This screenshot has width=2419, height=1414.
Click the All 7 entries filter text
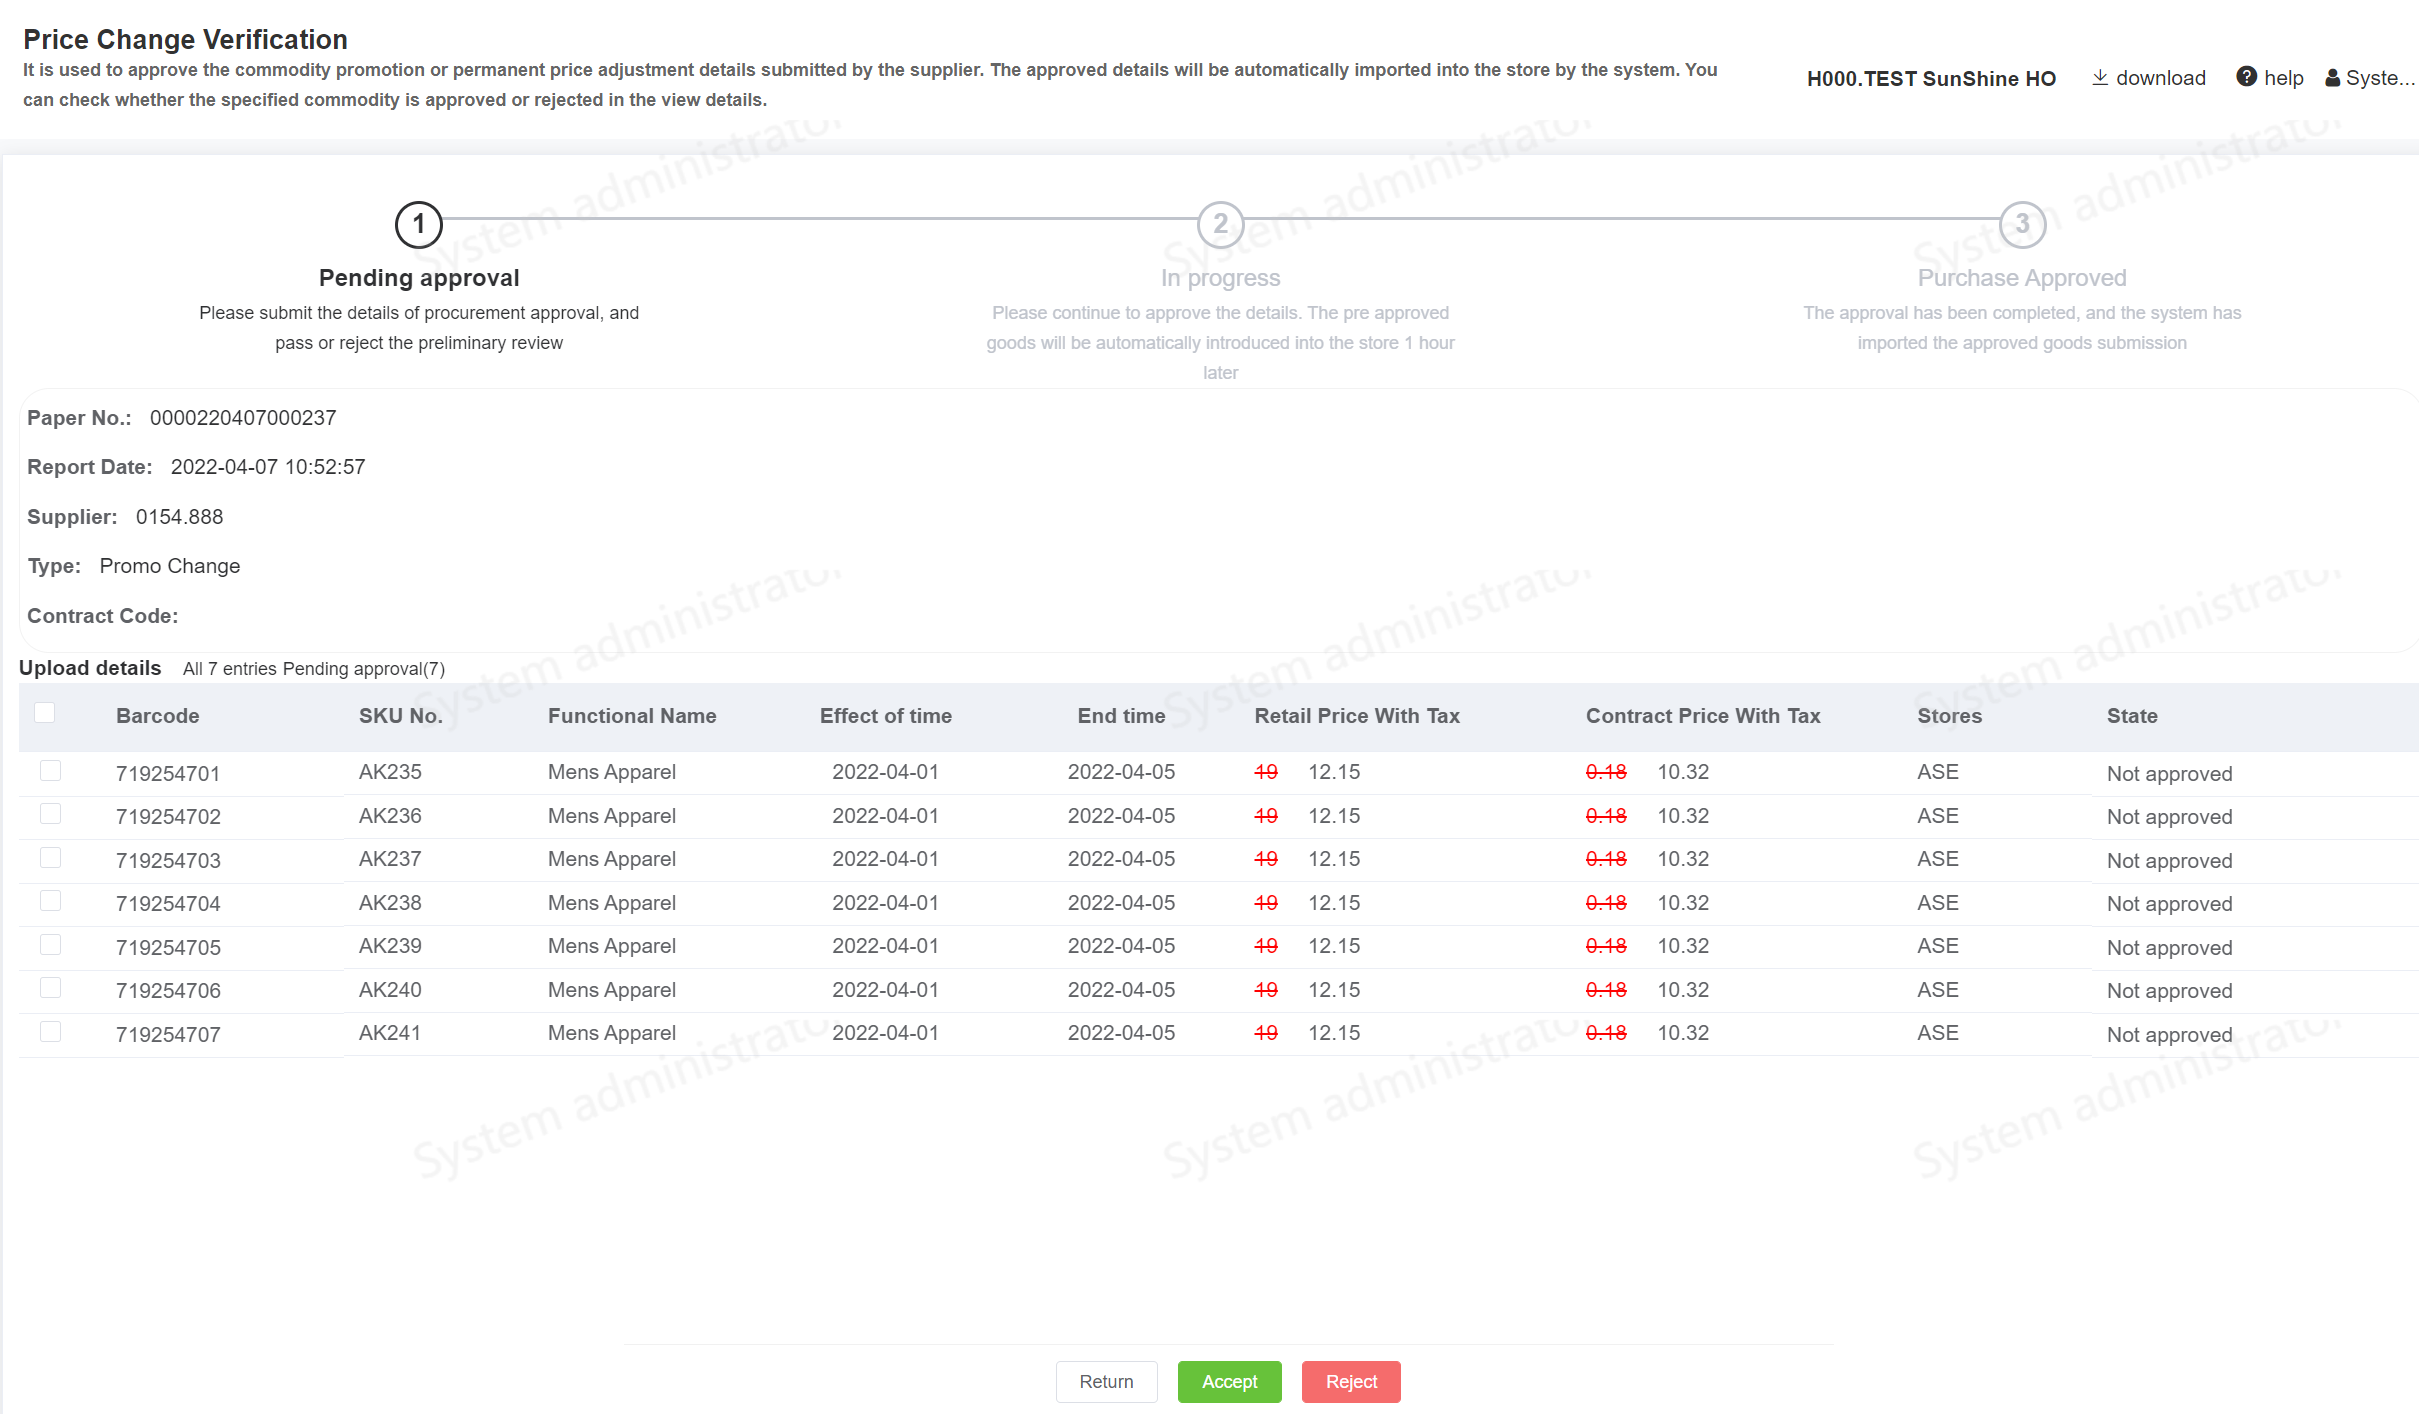coord(229,669)
